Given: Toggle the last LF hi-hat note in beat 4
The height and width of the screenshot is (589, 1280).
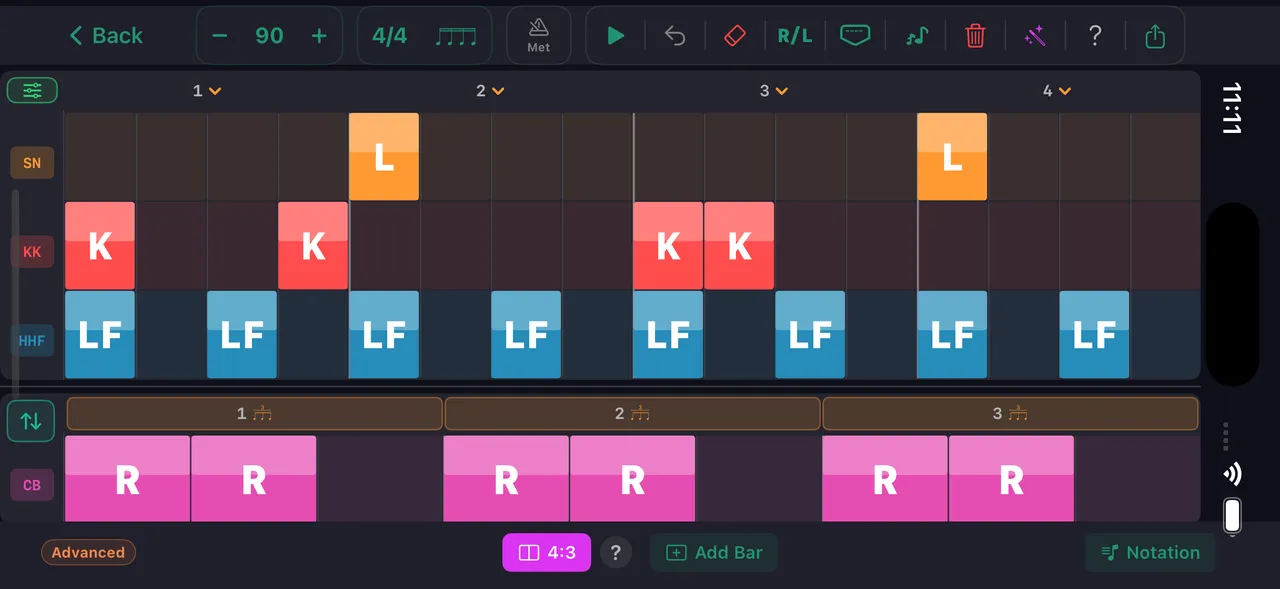Looking at the screenshot, I should pyautogui.click(x=1094, y=335).
